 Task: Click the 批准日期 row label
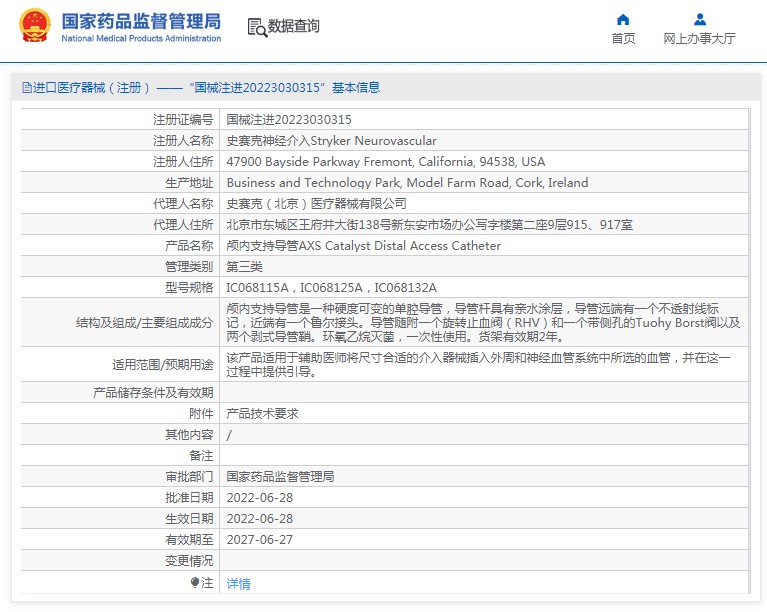click(189, 498)
